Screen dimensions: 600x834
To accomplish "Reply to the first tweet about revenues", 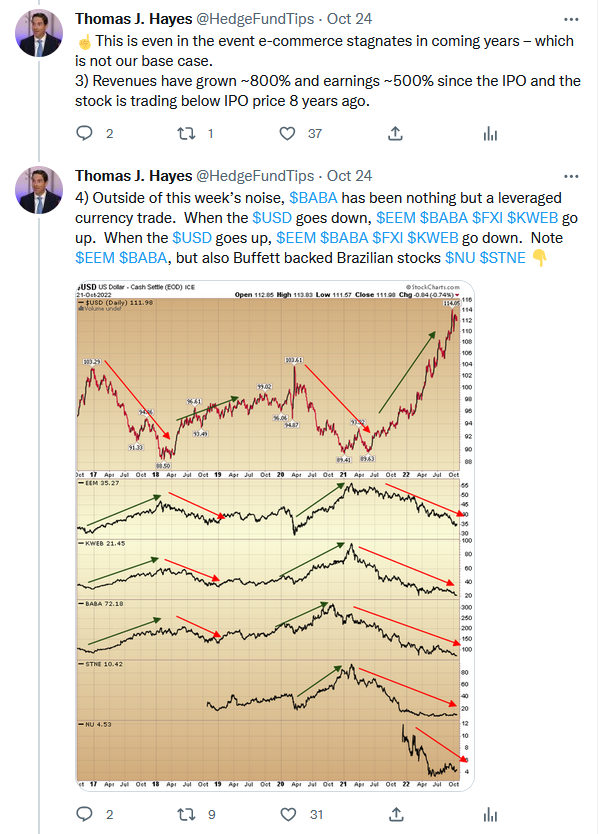I will point(85,133).
